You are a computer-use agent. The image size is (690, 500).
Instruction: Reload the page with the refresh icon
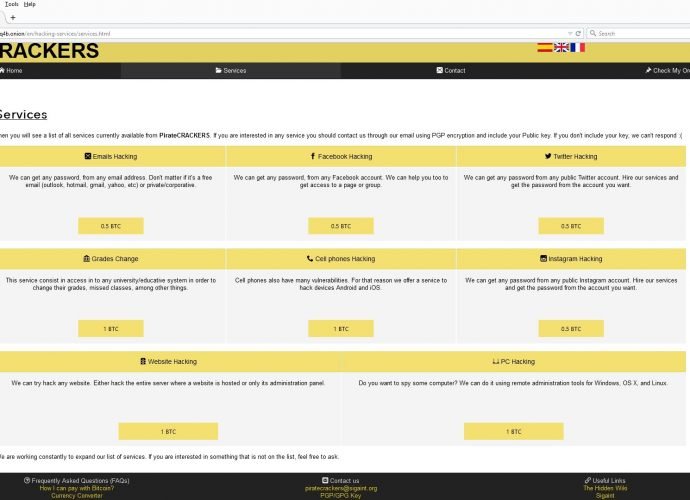tap(578, 33)
